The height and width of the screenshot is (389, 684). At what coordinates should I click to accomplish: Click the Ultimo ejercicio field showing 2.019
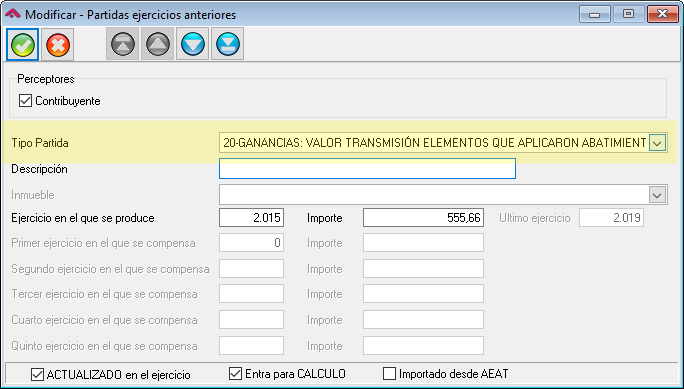pyautogui.click(x=611, y=218)
